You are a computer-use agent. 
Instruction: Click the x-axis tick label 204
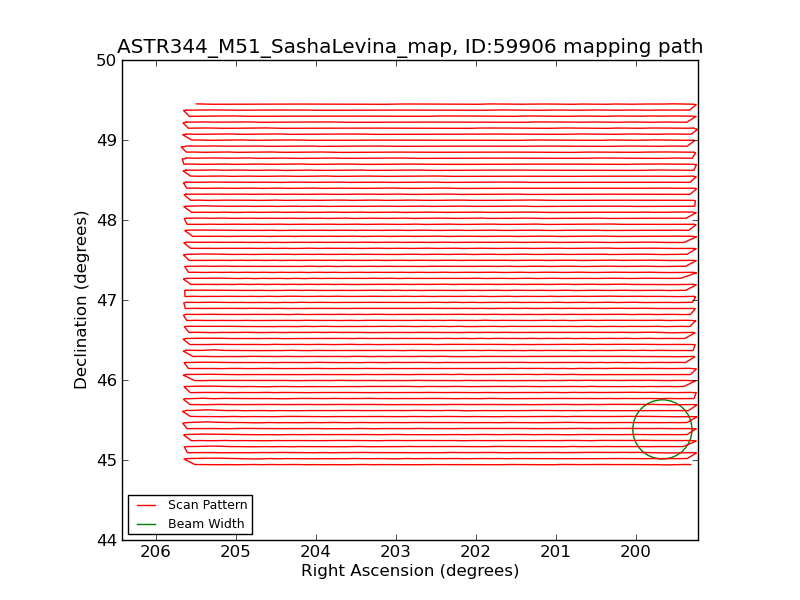coord(316,552)
